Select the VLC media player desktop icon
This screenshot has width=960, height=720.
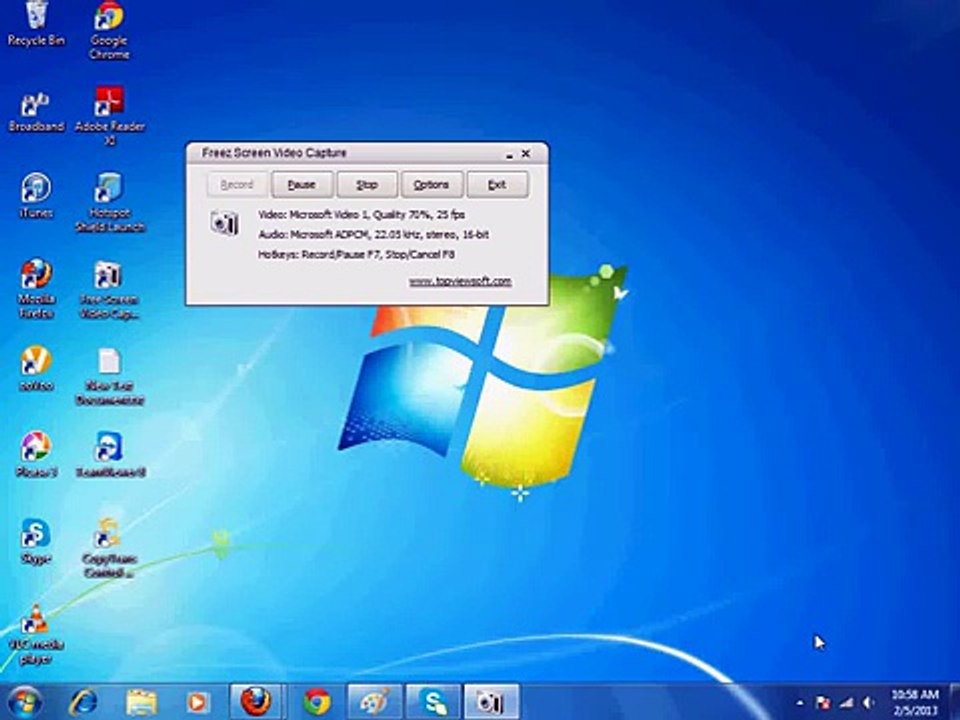coord(36,635)
